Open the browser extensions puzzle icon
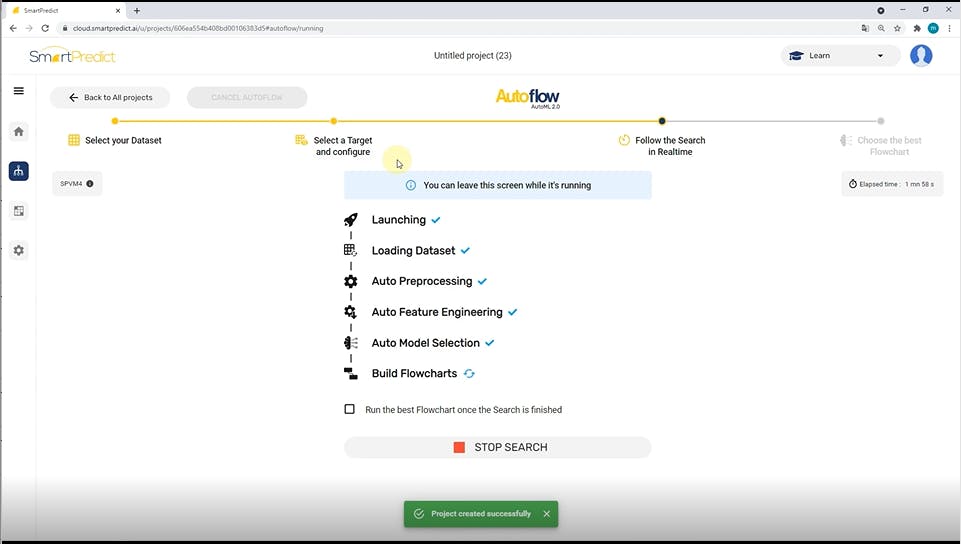Screen dimensions: 961x544 click(x=917, y=28)
